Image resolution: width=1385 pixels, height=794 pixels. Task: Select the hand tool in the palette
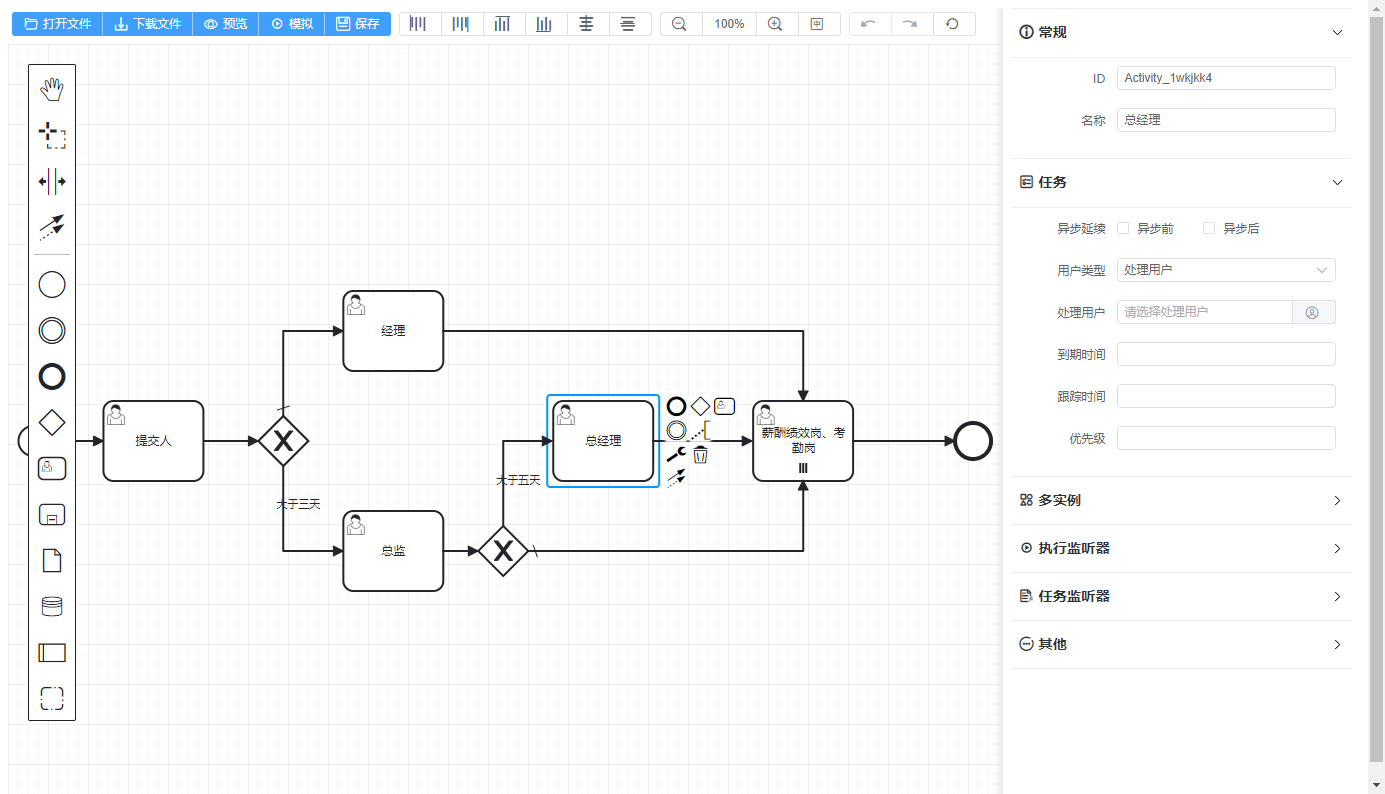tap(51, 88)
